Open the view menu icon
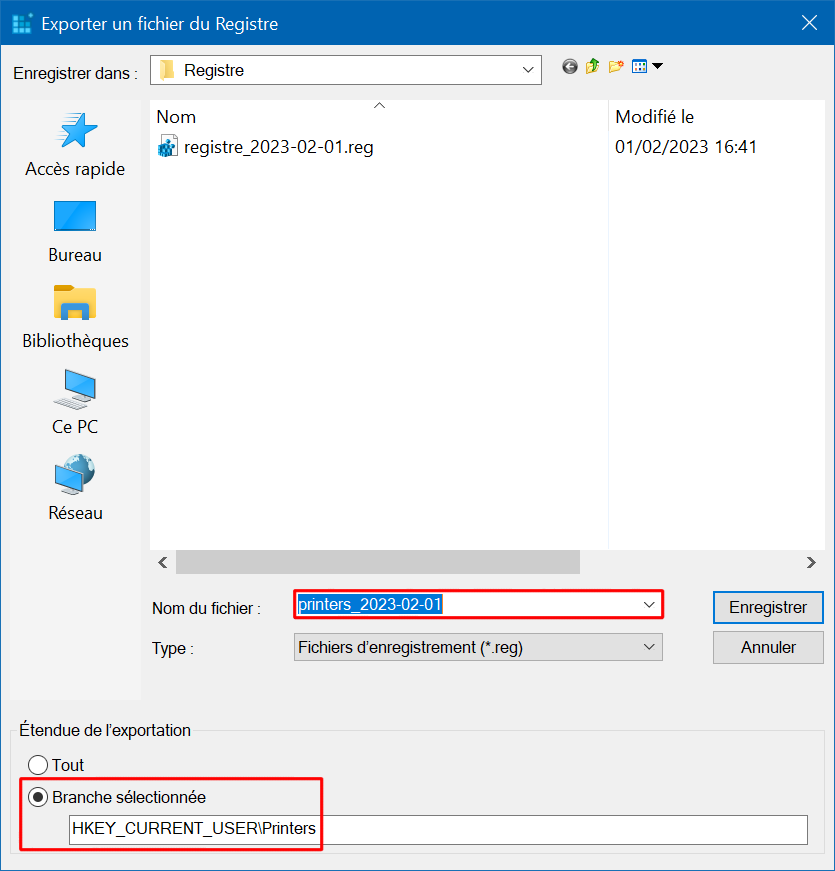The width and height of the screenshot is (835, 871). (x=647, y=67)
